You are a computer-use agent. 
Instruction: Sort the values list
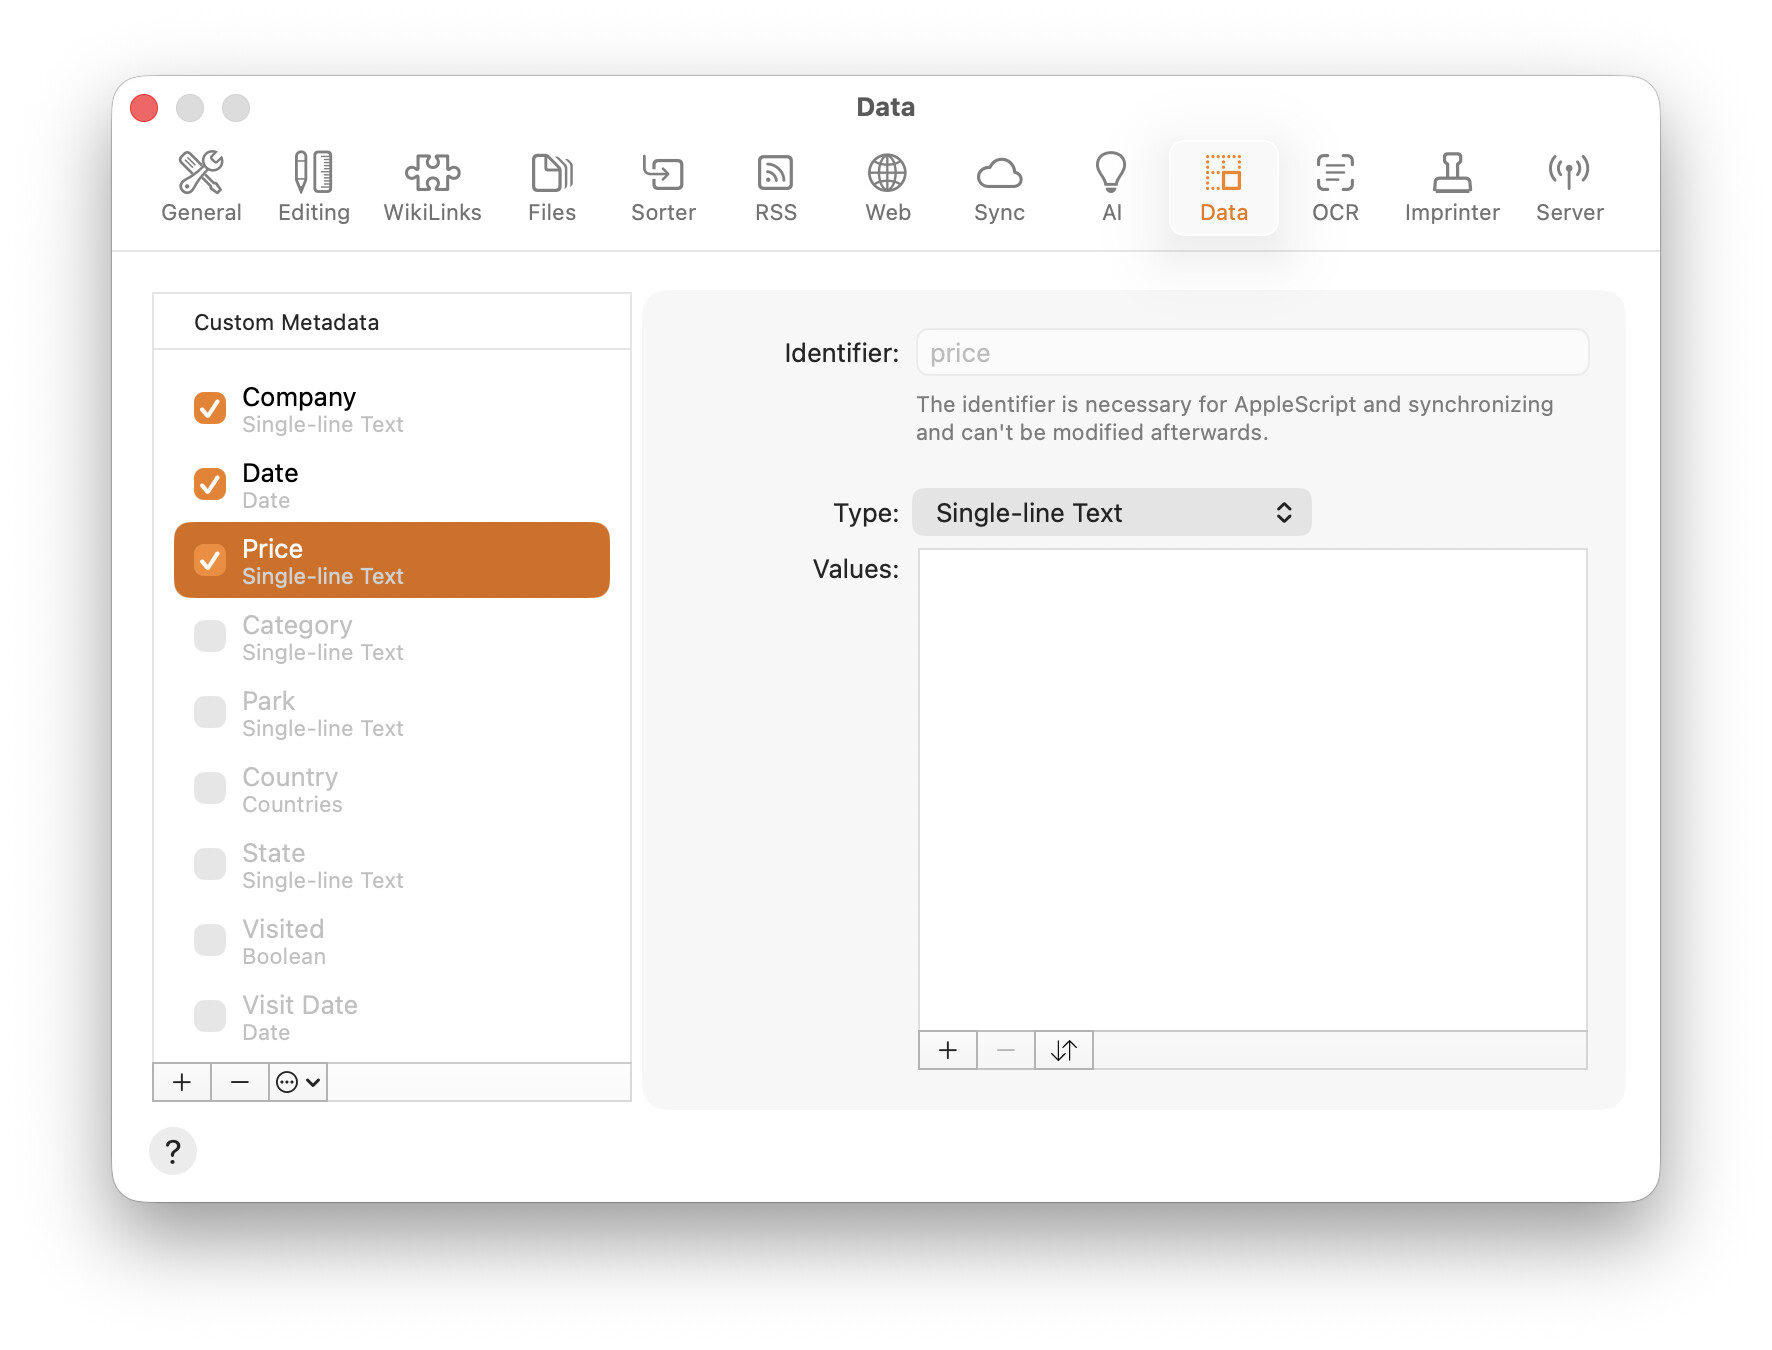(x=1064, y=1050)
